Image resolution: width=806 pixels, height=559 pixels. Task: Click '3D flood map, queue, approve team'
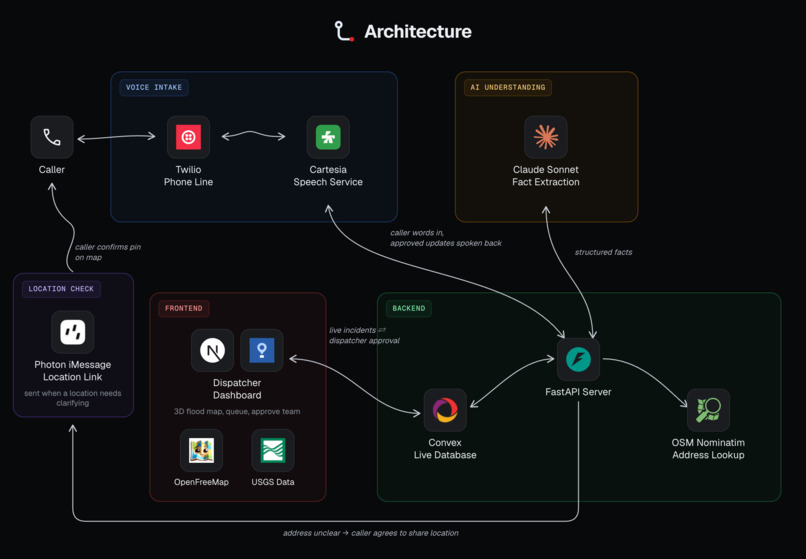(x=237, y=411)
